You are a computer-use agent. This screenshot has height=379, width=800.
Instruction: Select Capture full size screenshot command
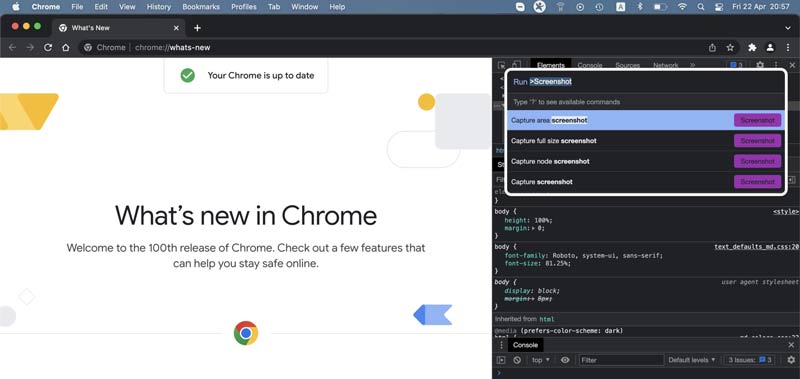(645, 141)
